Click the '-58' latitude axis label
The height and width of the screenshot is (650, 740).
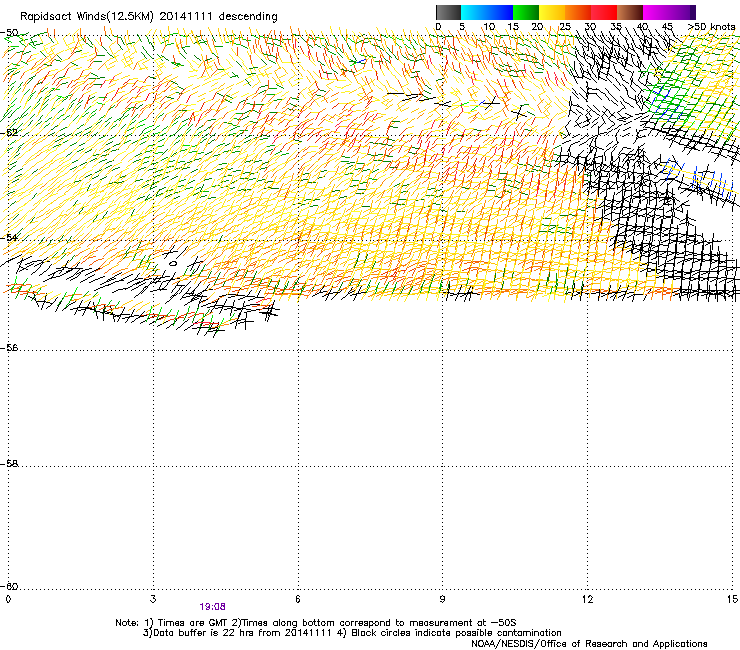9,464
